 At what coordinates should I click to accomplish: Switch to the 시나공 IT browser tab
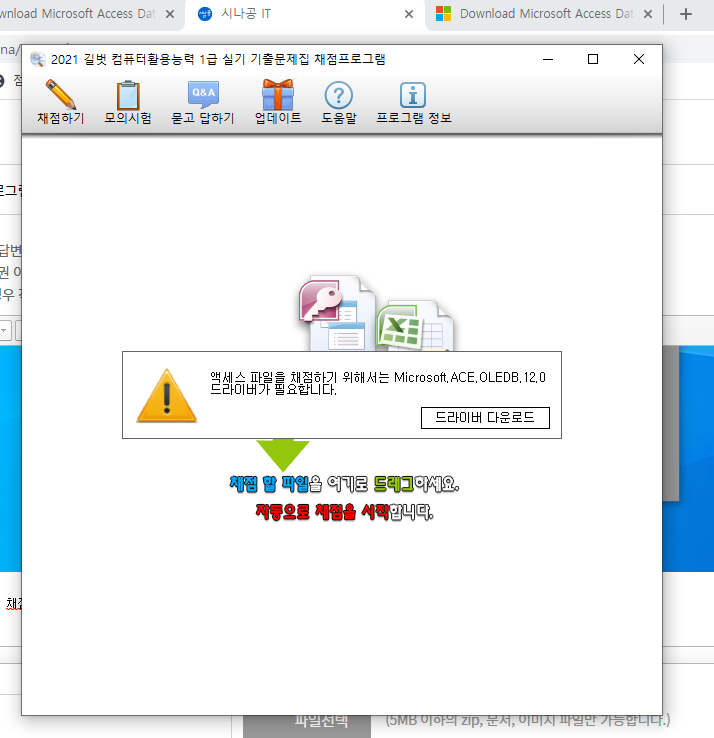290,14
